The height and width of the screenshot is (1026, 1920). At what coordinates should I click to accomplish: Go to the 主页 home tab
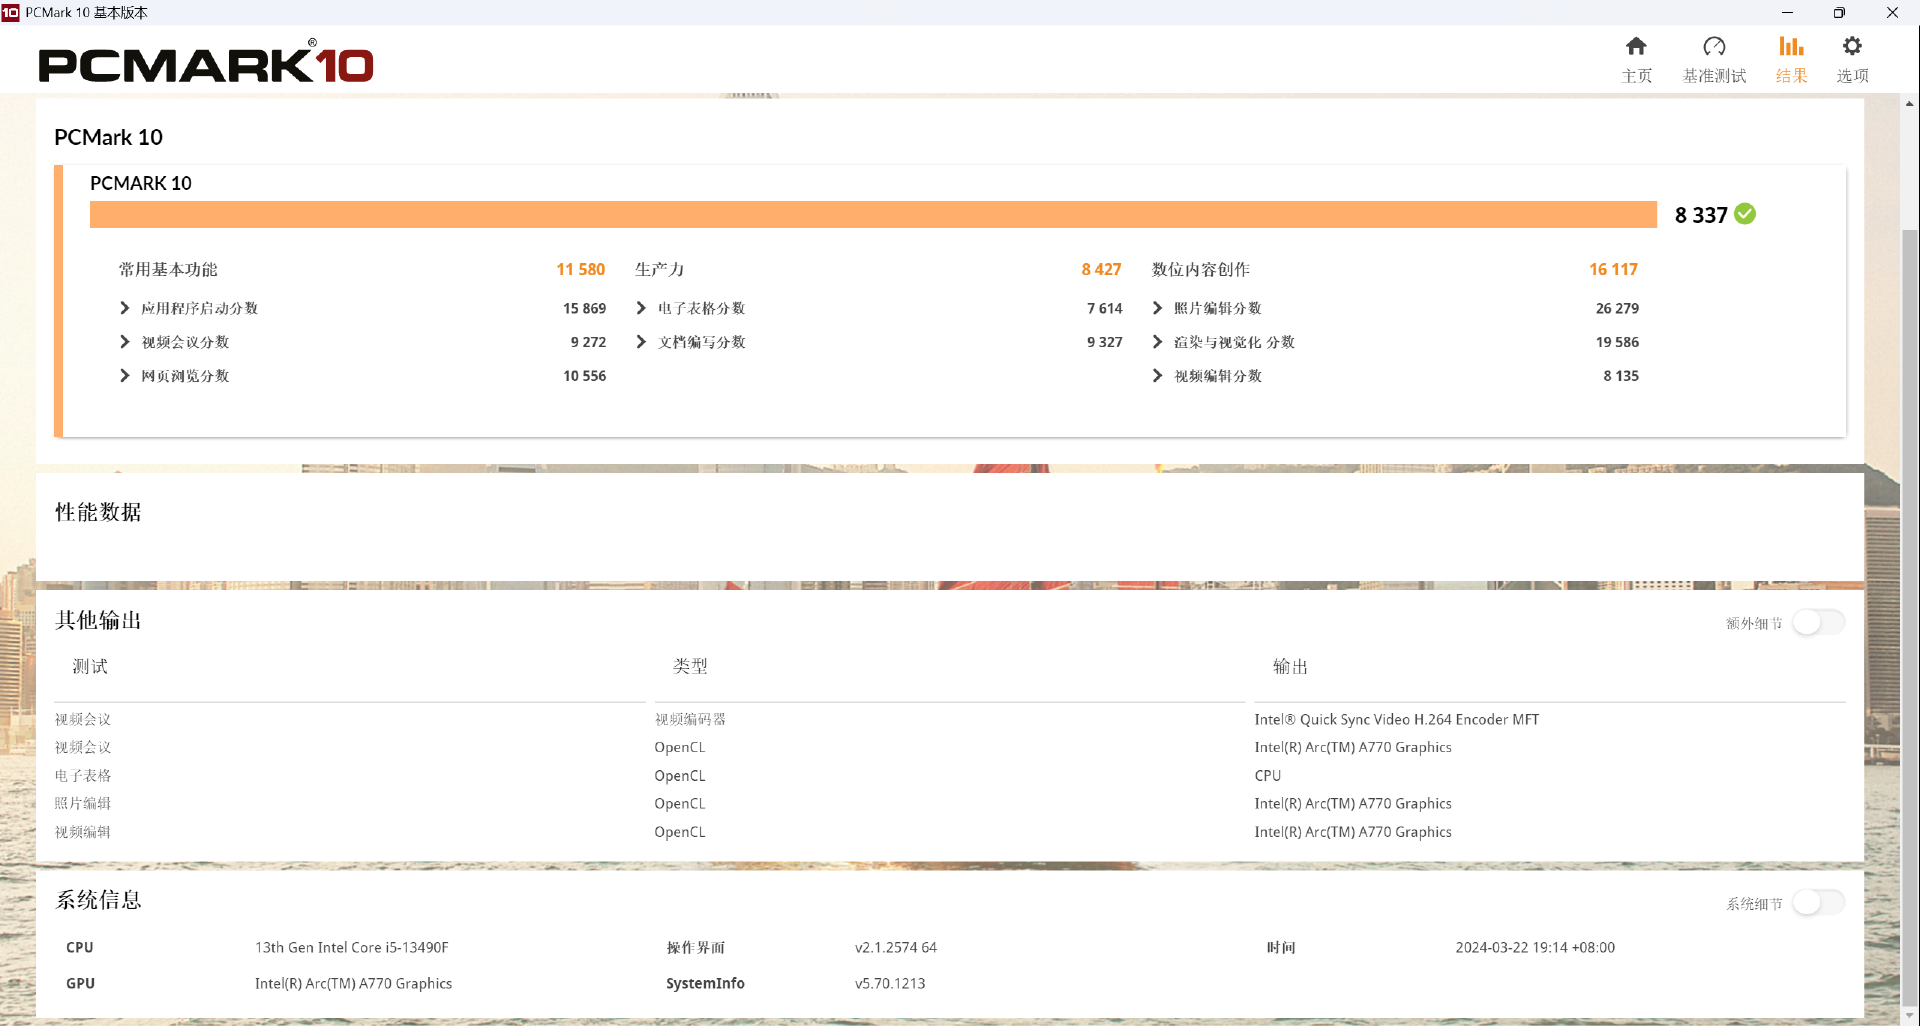click(x=1636, y=60)
